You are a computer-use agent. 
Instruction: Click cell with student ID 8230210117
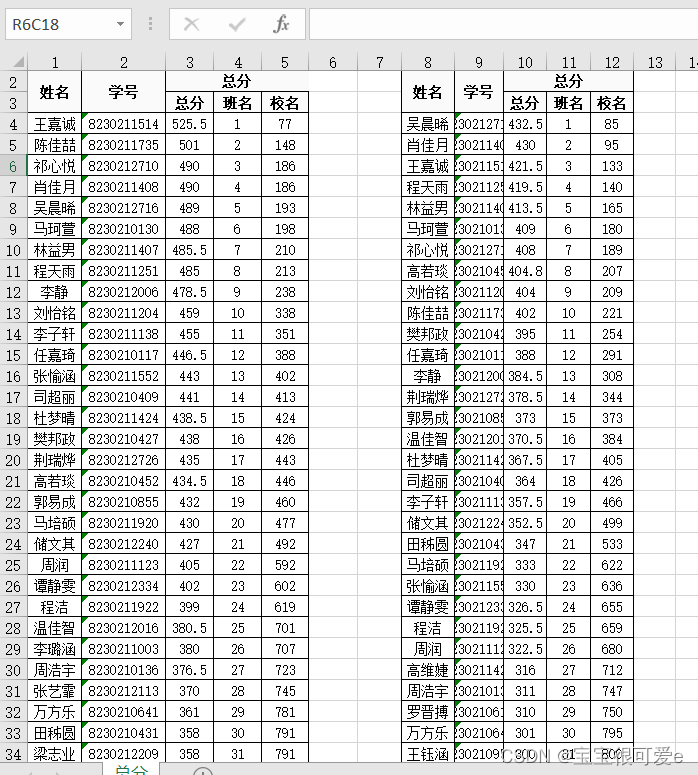[x=124, y=355]
